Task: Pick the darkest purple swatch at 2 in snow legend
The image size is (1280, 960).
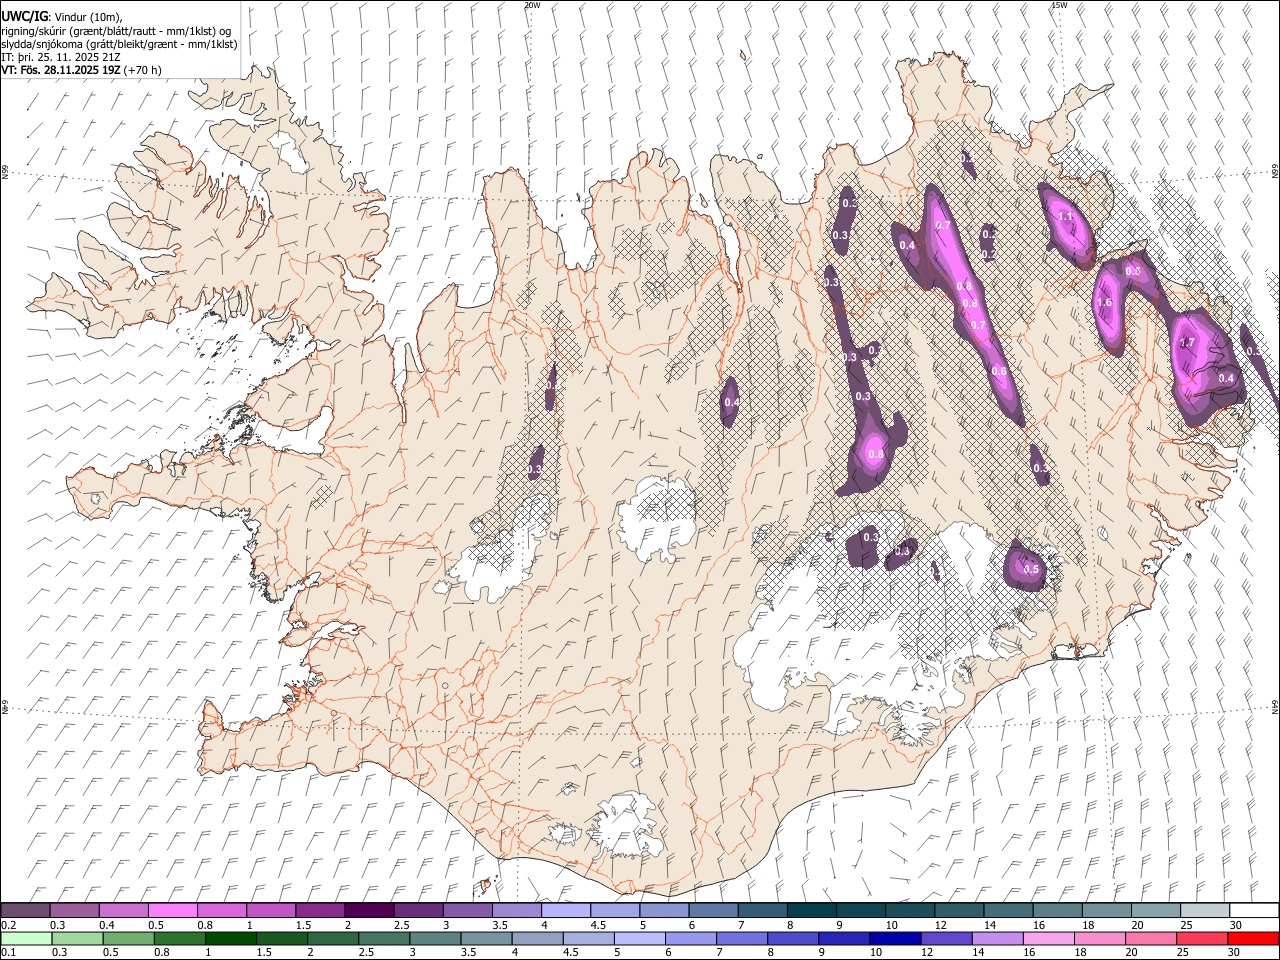Action: click(368, 910)
